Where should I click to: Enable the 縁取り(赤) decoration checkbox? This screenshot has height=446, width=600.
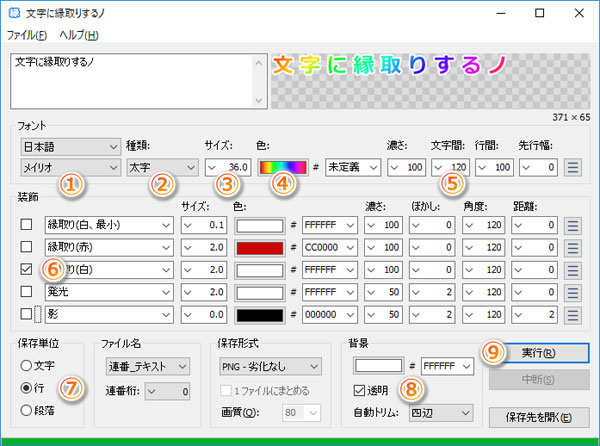tap(26, 247)
